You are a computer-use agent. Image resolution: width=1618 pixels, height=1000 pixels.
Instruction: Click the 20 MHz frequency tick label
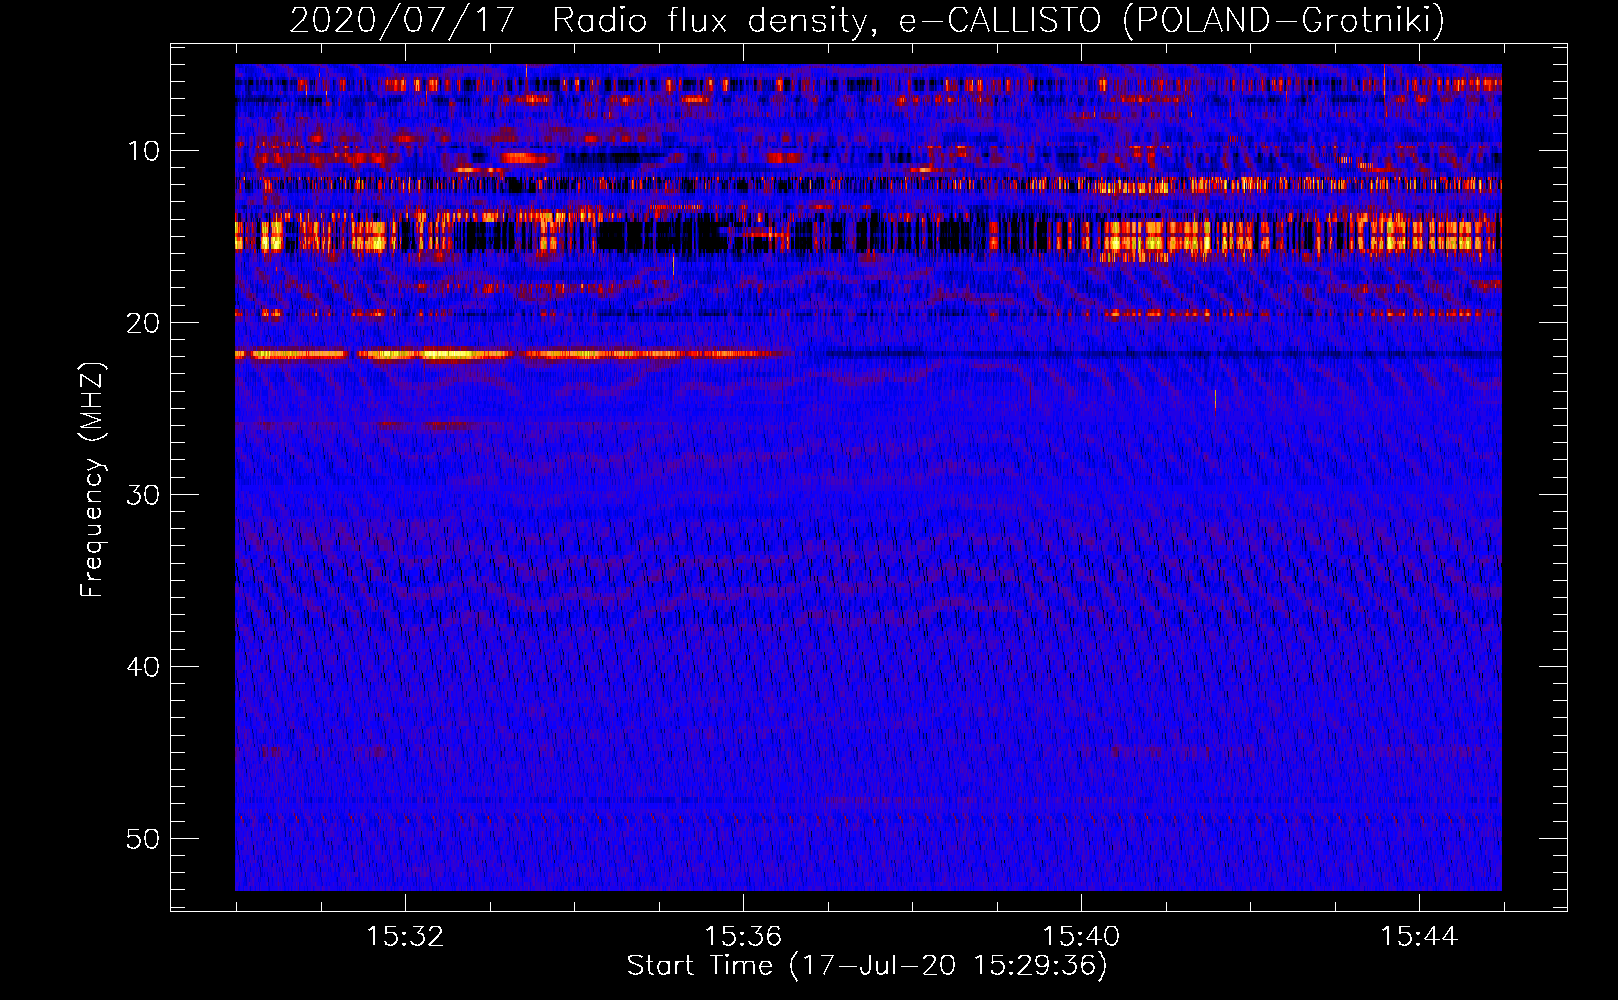pyautogui.click(x=144, y=323)
